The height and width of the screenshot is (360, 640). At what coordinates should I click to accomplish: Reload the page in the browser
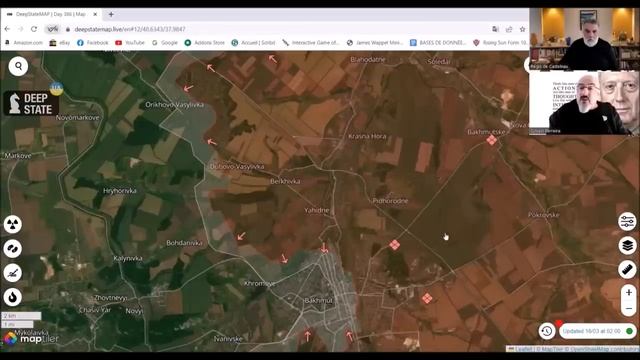34,29
